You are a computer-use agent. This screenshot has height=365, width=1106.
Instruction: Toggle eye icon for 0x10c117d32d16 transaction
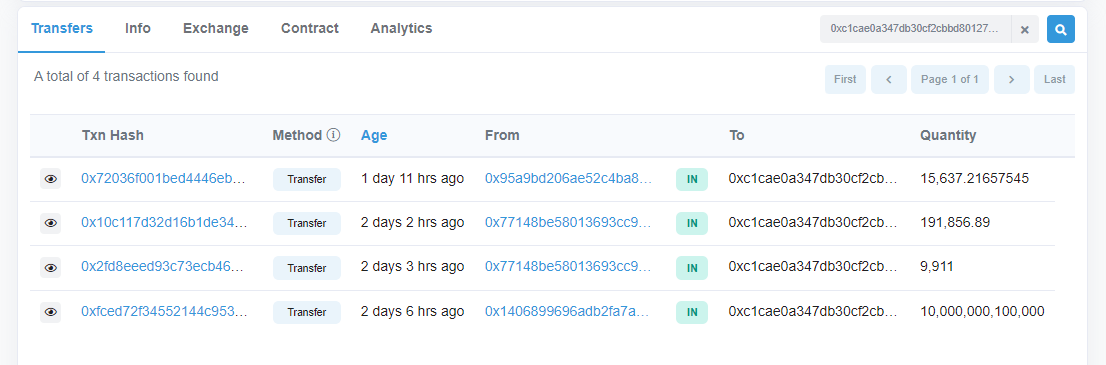pos(50,223)
